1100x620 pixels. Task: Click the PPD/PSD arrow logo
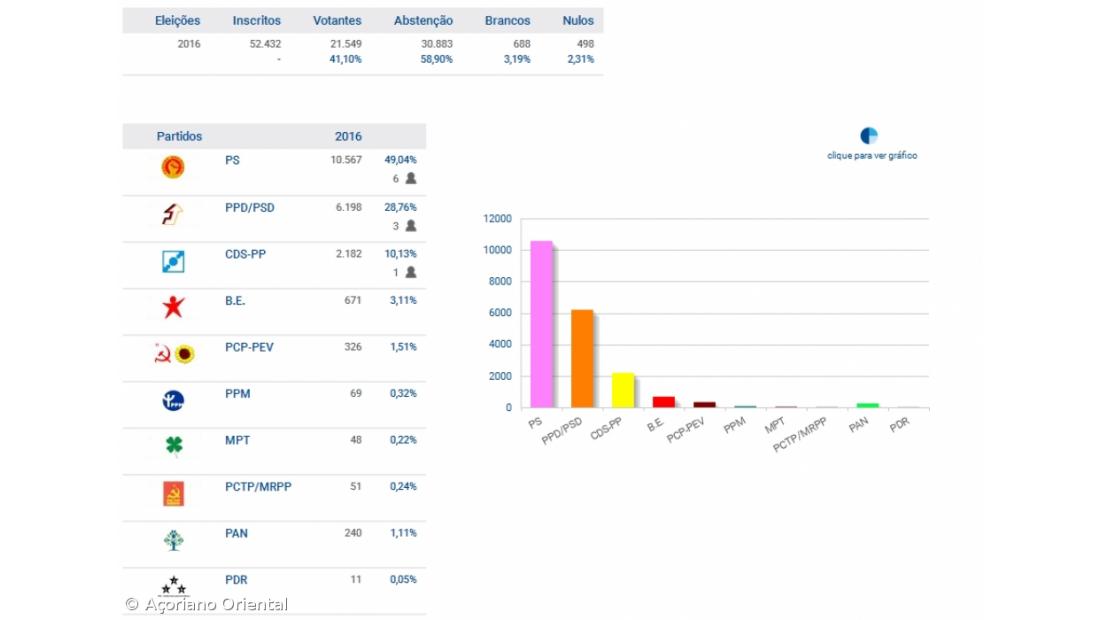tap(173, 214)
